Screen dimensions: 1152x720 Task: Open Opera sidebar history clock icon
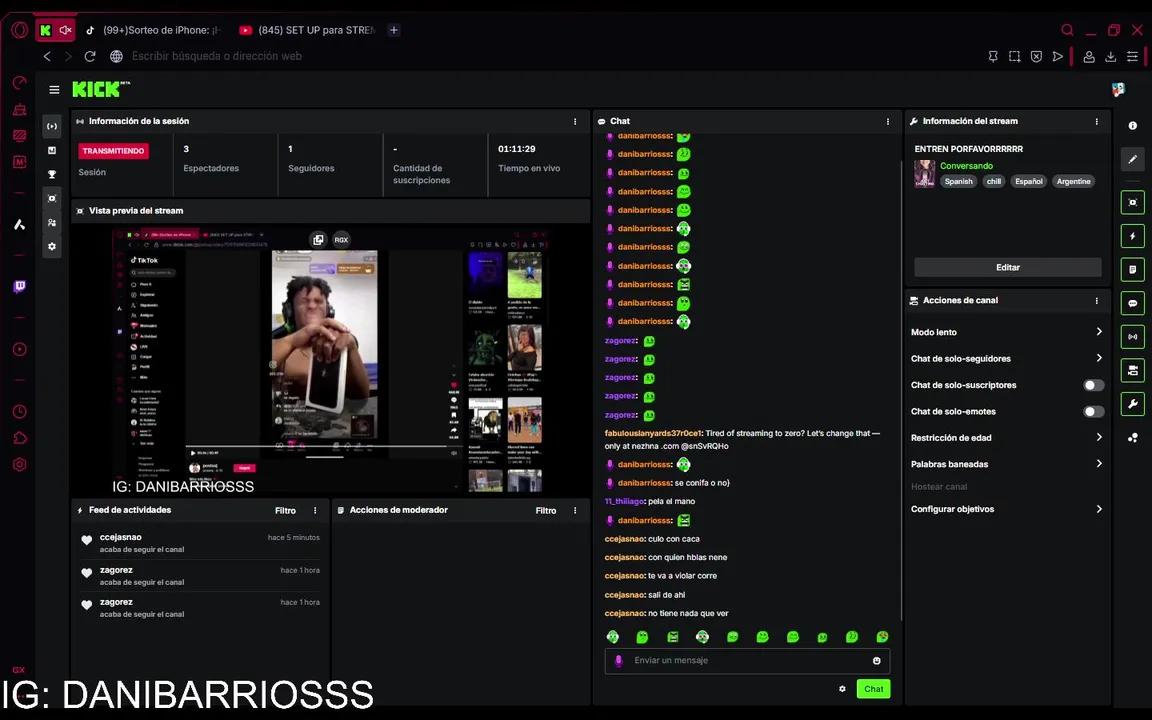tap(20, 411)
